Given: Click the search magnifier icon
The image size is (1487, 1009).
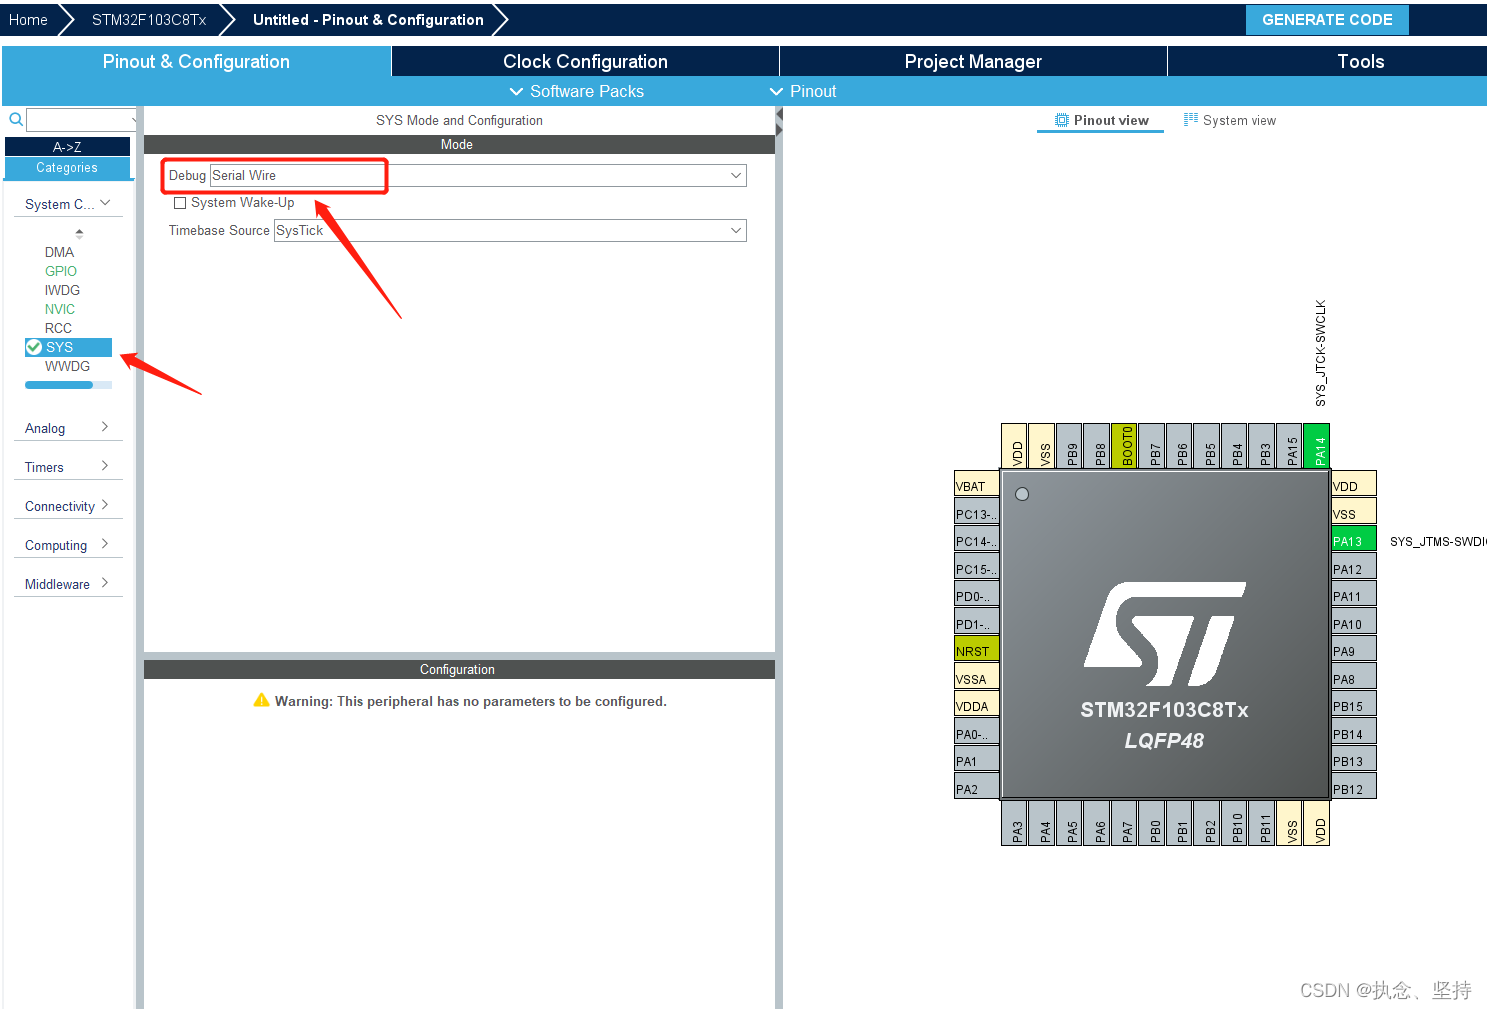Looking at the screenshot, I should click(16, 119).
